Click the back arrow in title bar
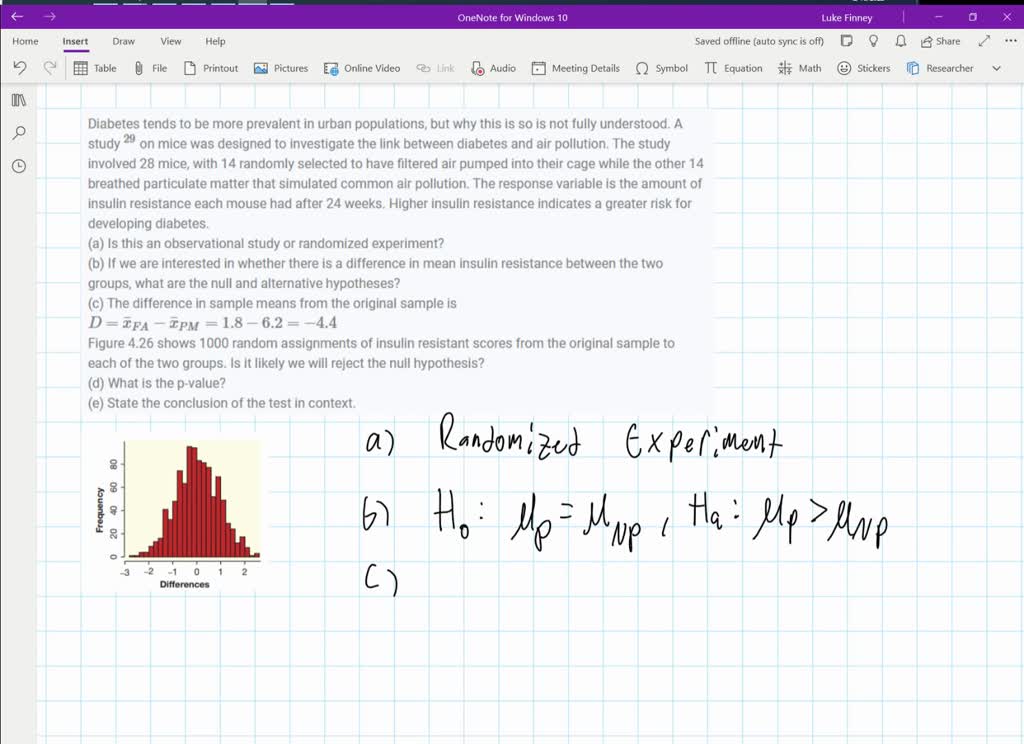This screenshot has width=1024, height=744. (17, 17)
